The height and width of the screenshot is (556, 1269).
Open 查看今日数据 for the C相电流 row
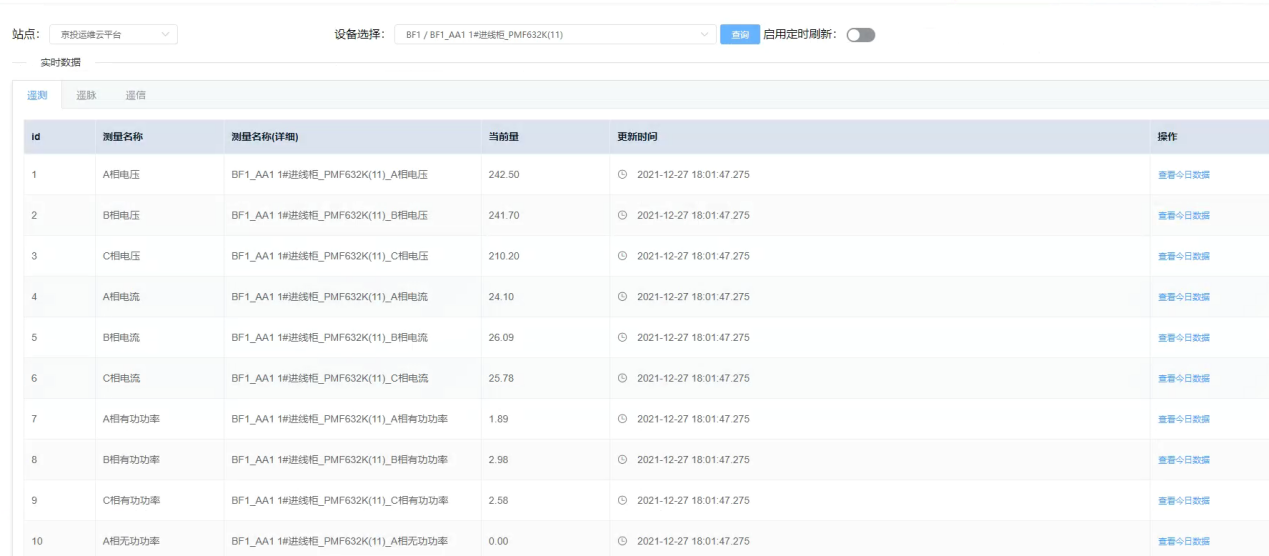1183,378
